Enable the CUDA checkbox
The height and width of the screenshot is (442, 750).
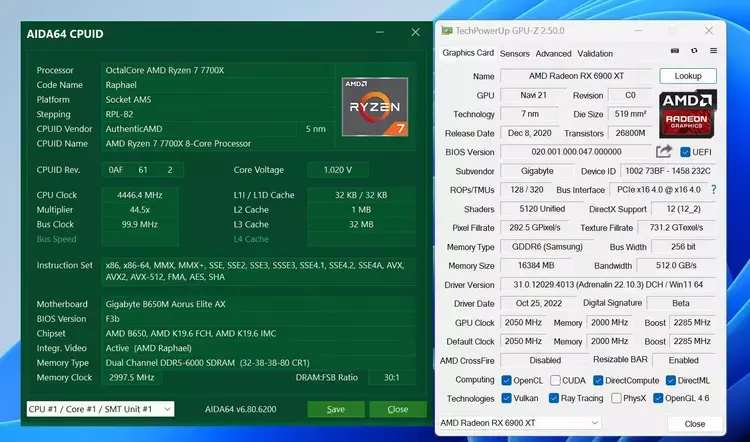(554, 380)
